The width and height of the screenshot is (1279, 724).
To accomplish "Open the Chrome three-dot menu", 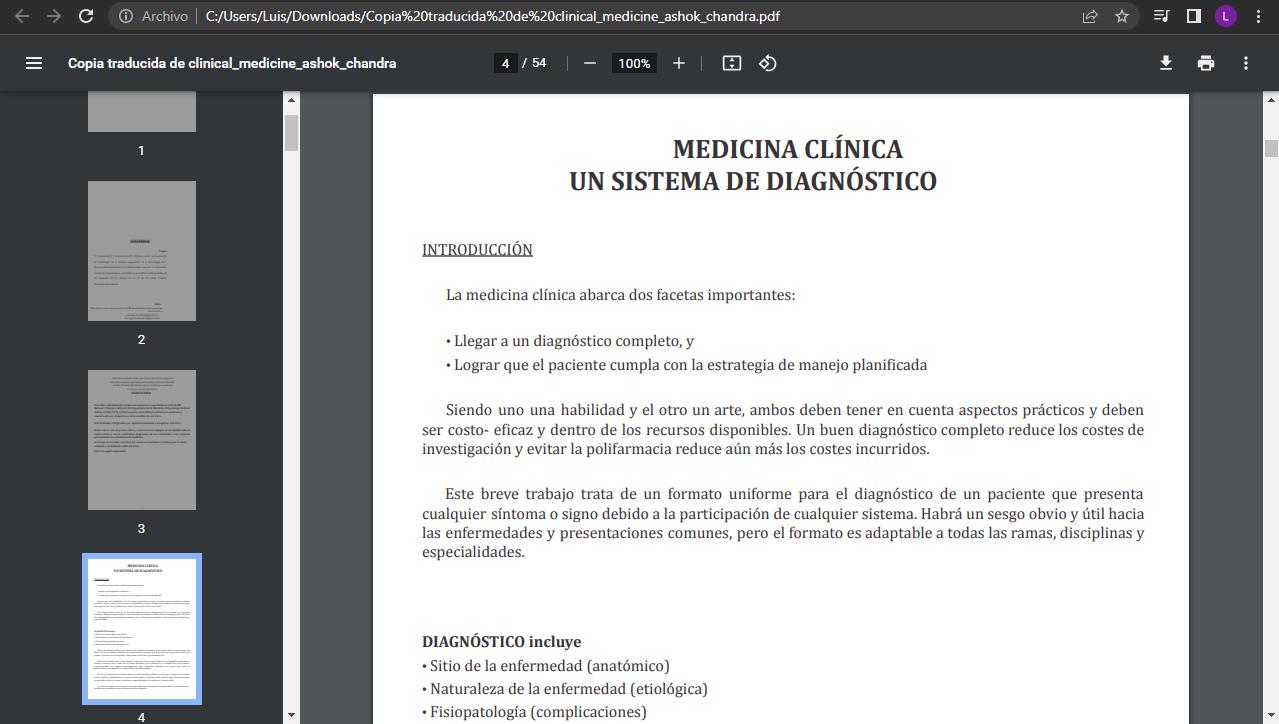I will [x=1259, y=16].
